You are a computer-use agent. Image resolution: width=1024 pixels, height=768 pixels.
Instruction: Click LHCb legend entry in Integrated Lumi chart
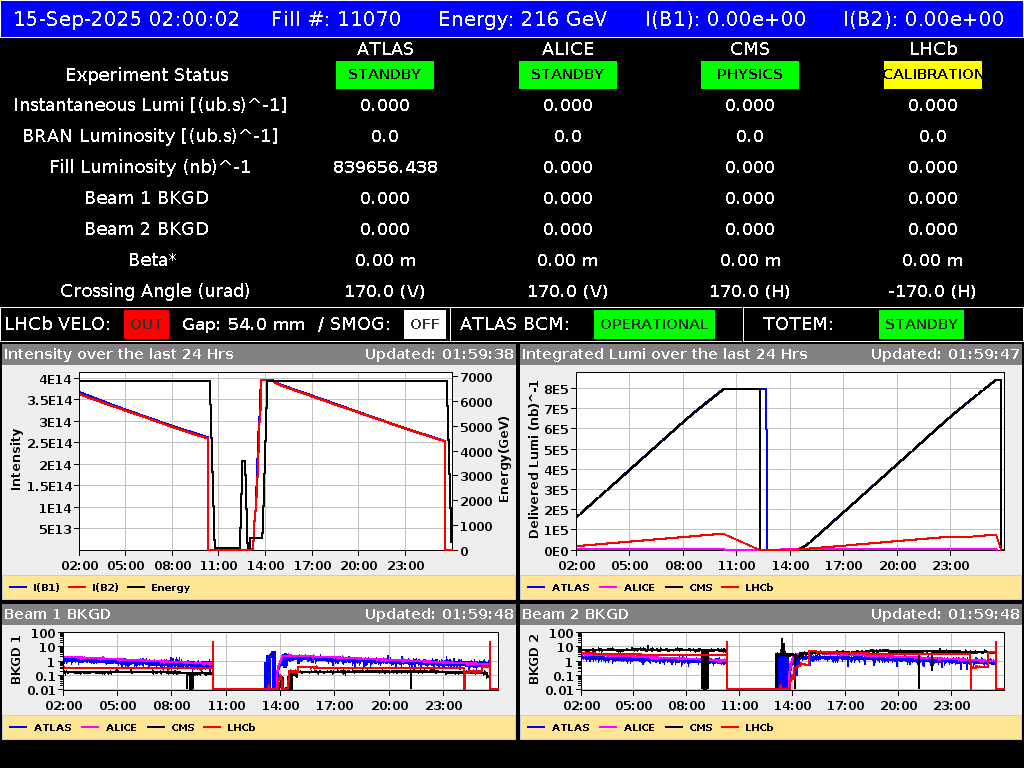coord(747,588)
